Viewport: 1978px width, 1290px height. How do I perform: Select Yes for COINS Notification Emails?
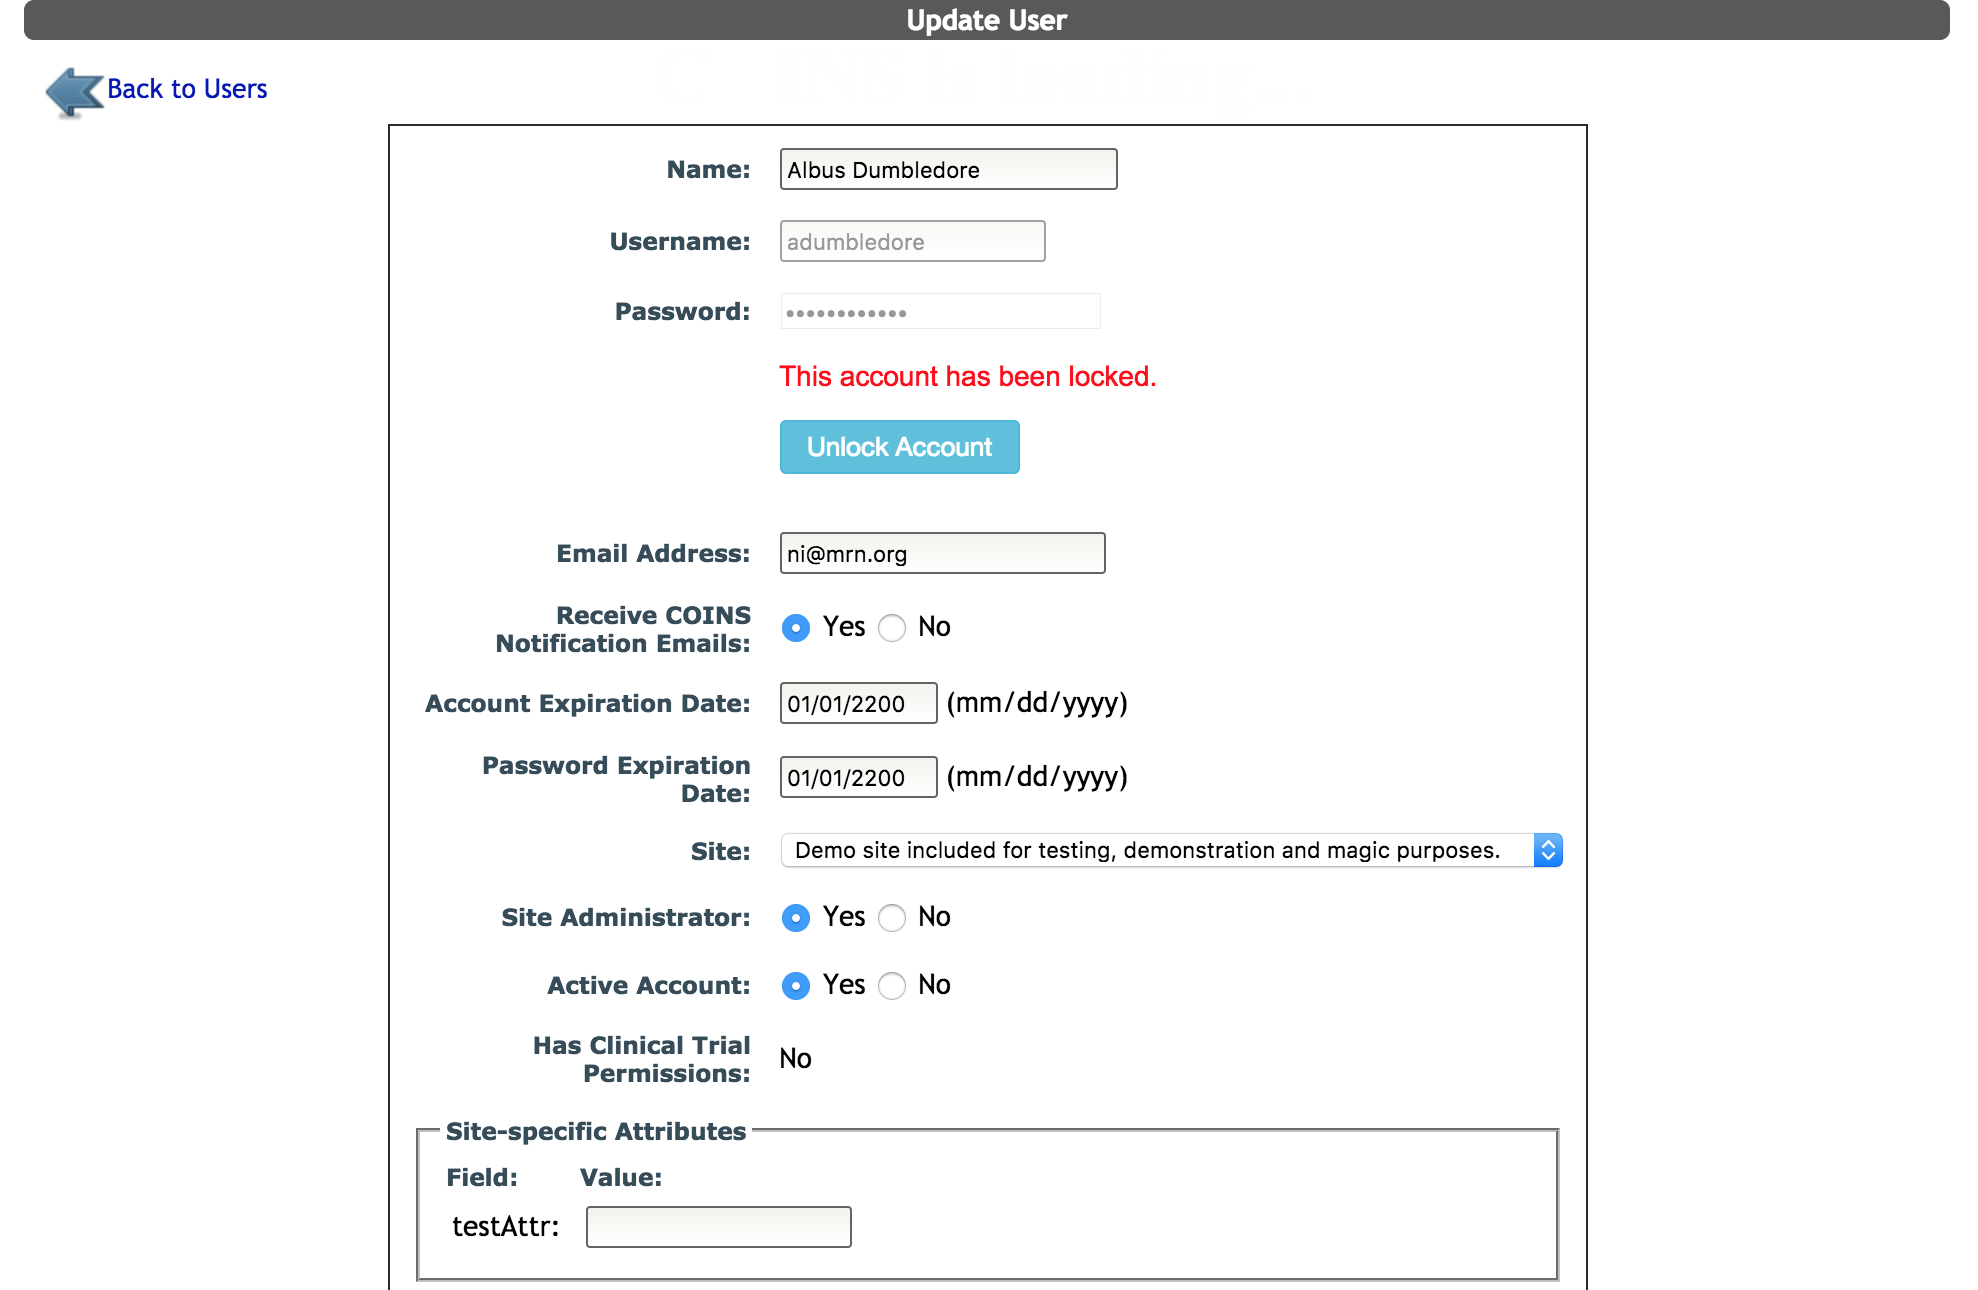796,627
